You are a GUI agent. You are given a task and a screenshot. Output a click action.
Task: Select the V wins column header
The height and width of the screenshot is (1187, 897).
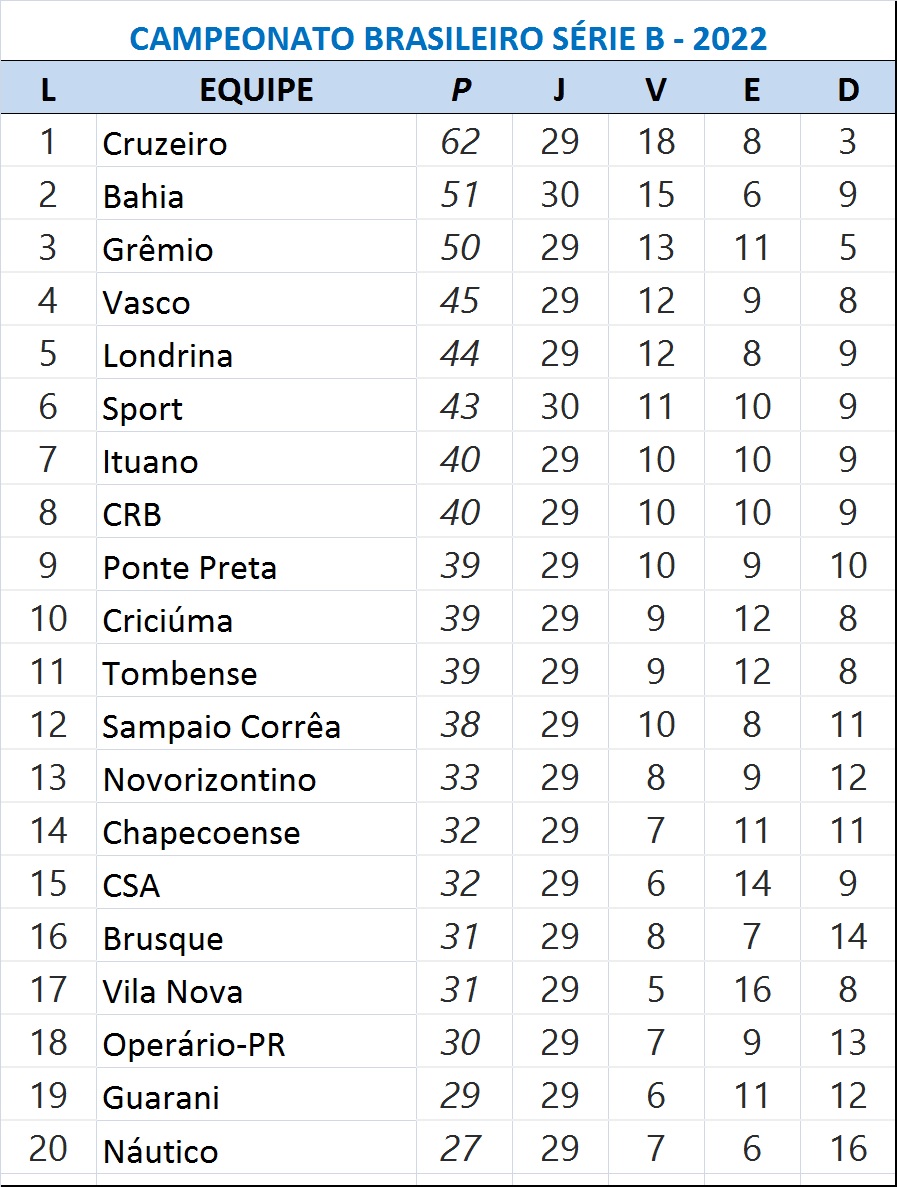tap(656, 89)
